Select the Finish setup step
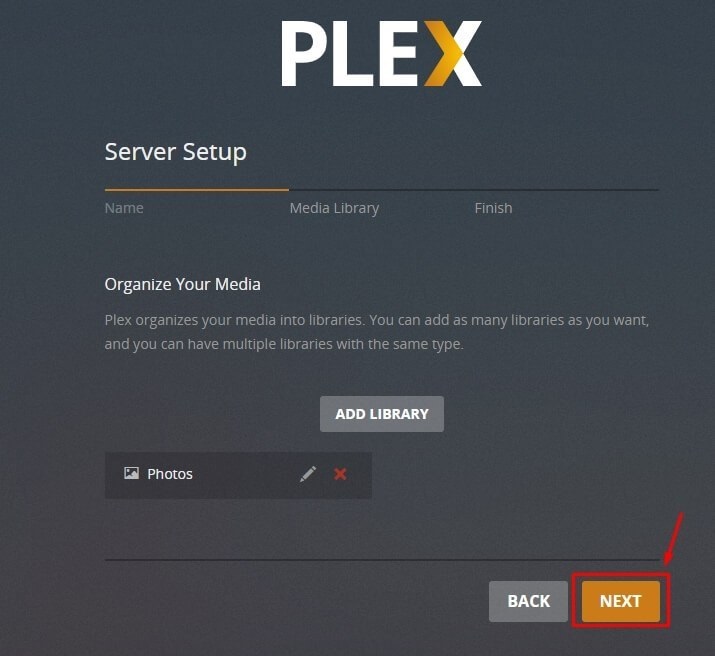 [x=493, y=208]
